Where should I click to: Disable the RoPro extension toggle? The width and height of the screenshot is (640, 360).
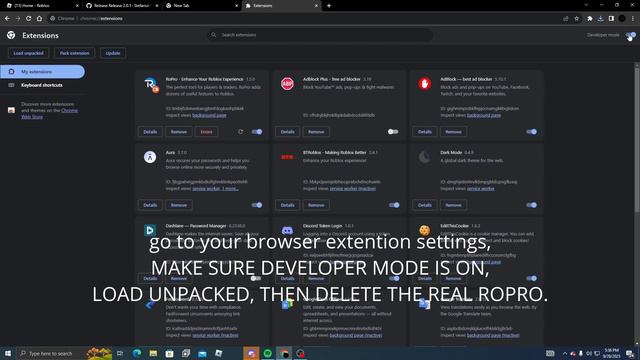point(257,132)
